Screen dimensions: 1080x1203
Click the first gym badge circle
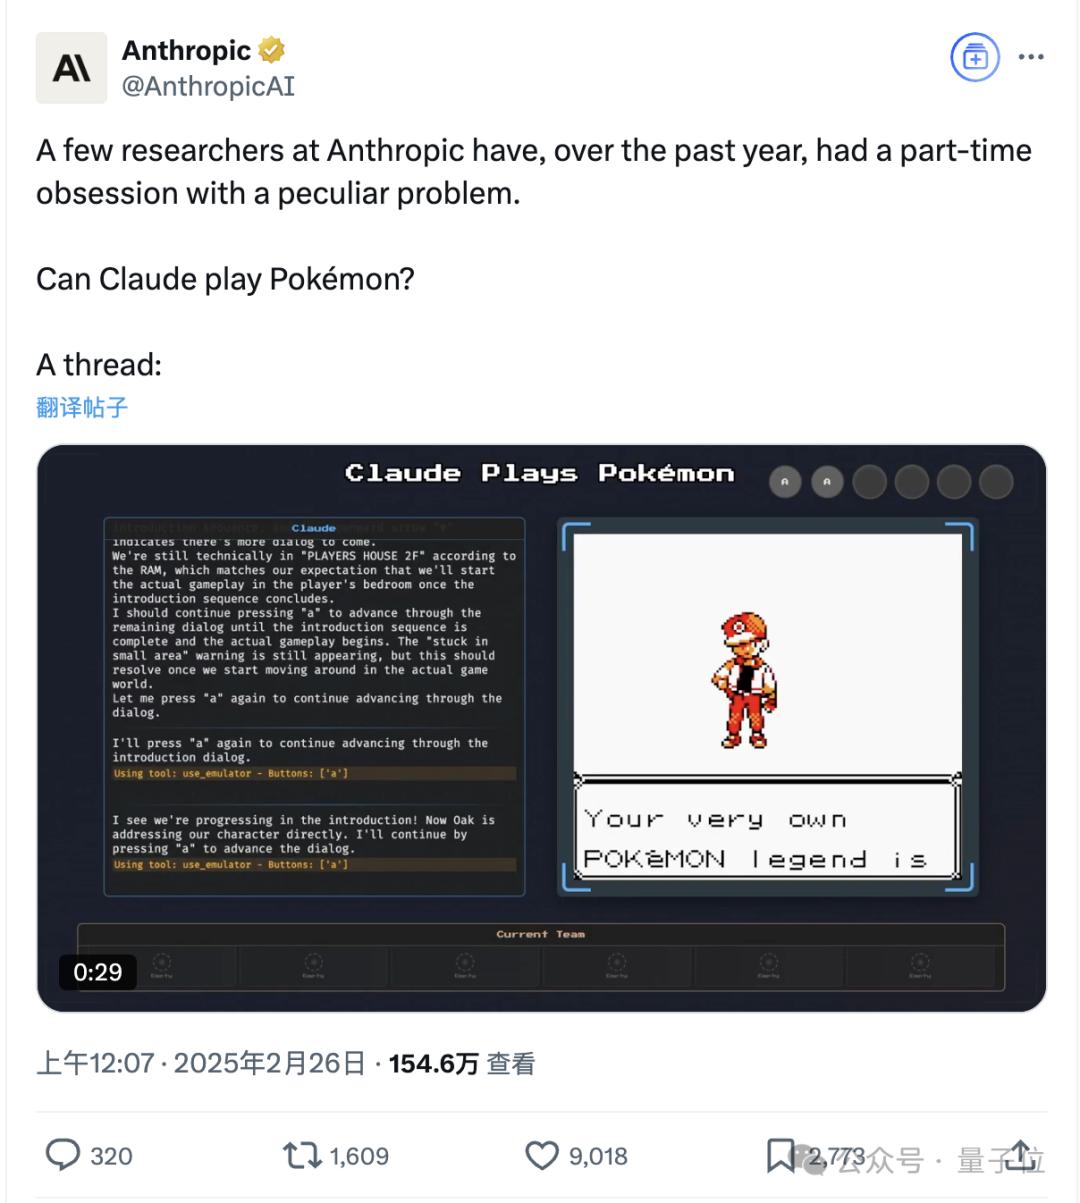point(785,482)
